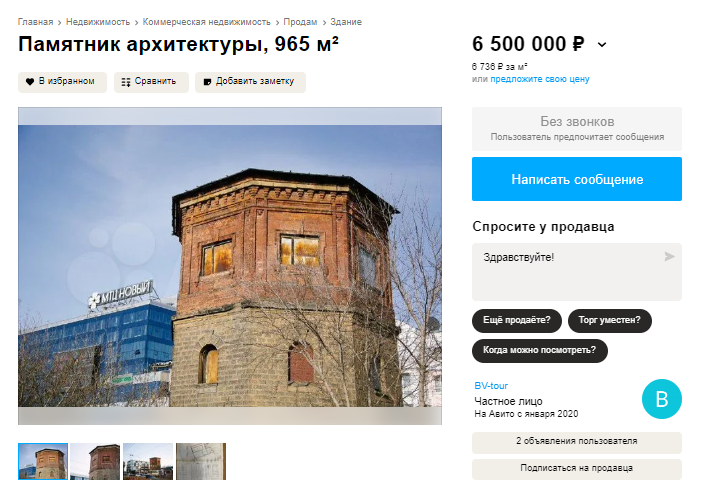Click предложите свою цену link

540,79
